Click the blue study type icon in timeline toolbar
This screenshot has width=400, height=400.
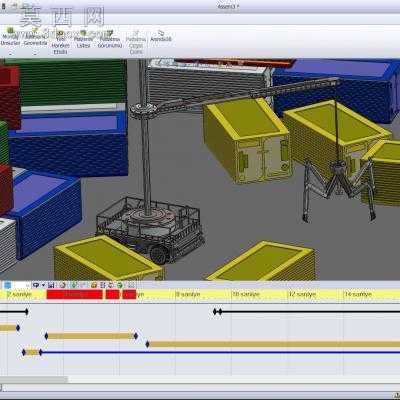coord(8,285)
